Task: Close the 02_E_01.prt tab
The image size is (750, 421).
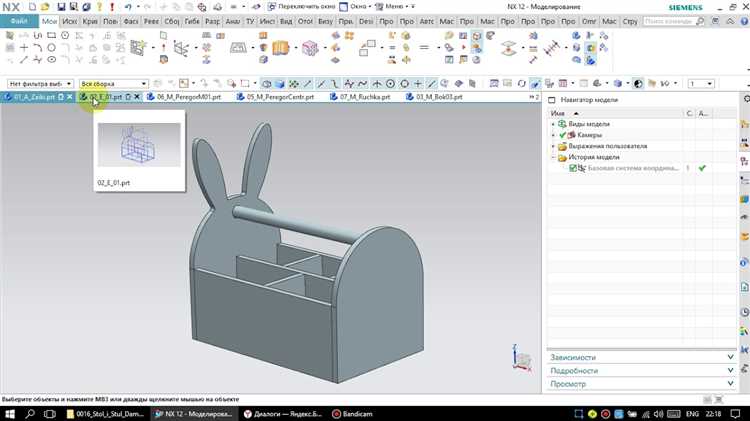Action: point(137,97)
